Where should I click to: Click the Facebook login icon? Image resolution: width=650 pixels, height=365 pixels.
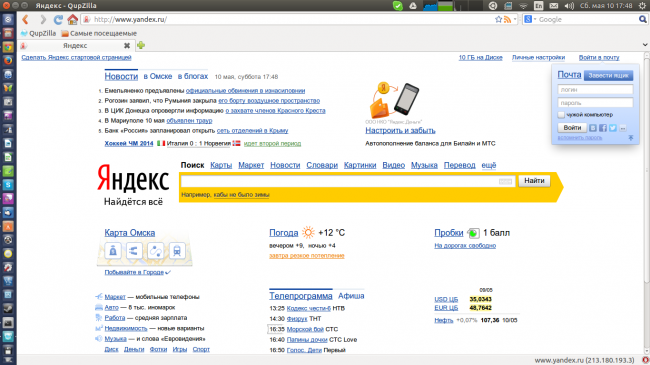point(603,128)
